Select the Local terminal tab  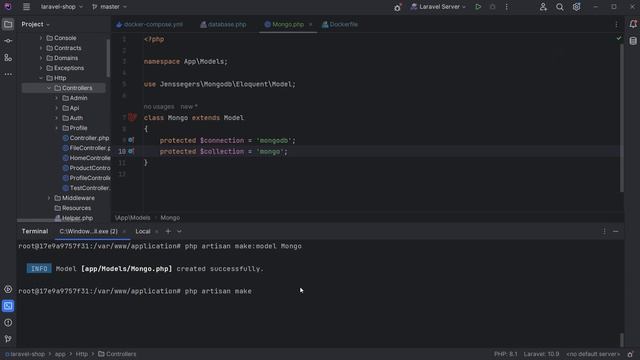coord(143,231)
